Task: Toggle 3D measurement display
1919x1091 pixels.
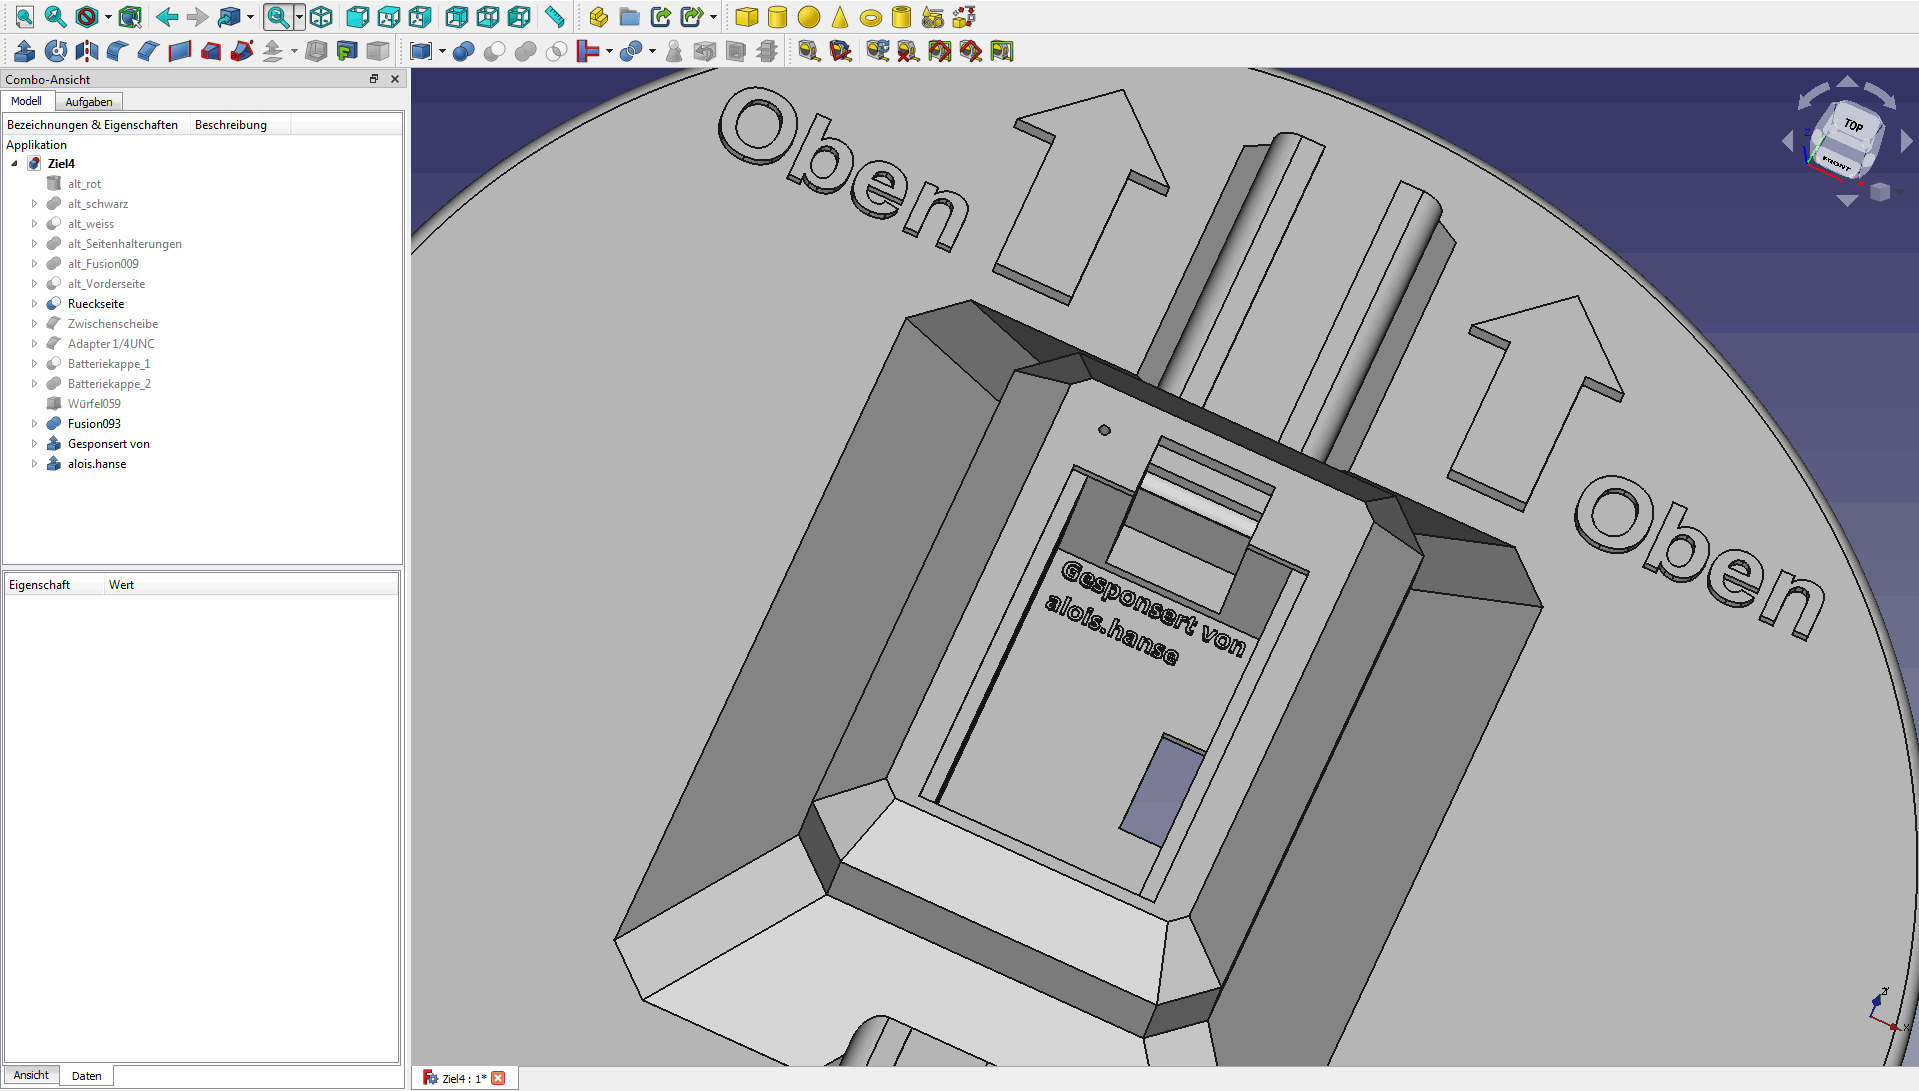Action: click(971, 51)
